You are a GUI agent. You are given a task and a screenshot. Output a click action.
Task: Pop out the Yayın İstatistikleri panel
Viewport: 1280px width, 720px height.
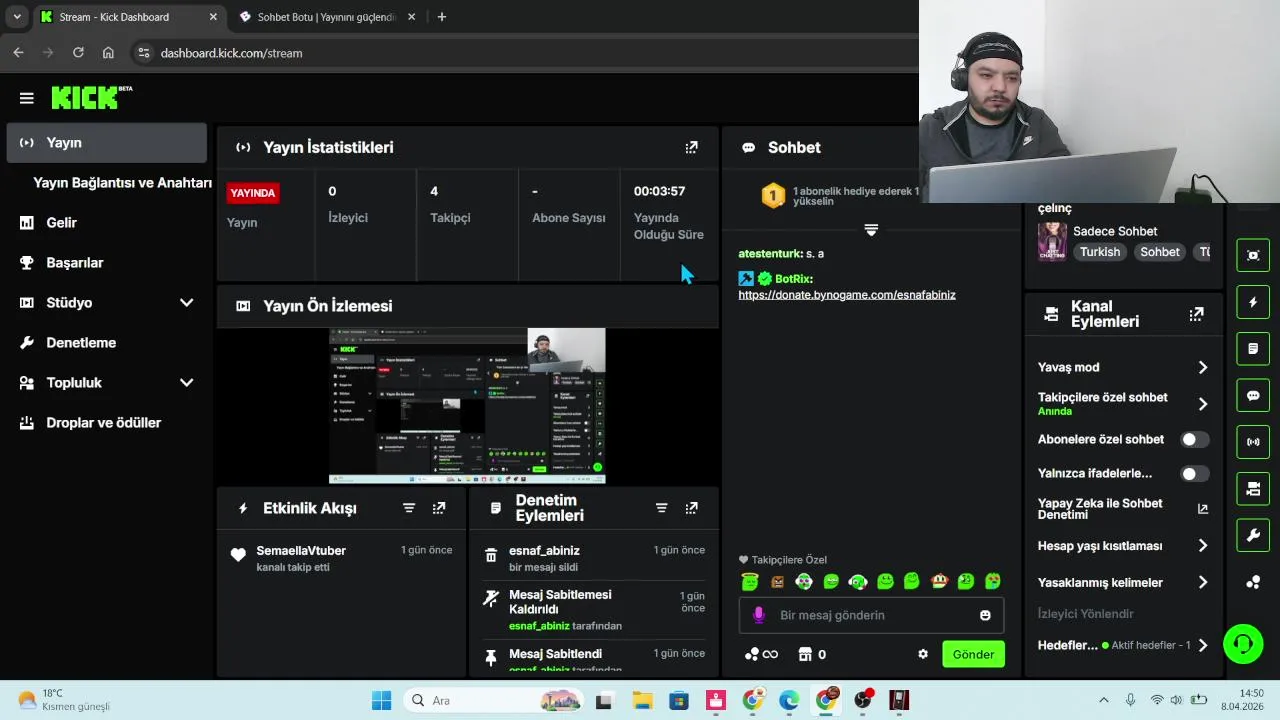point(691,147)
